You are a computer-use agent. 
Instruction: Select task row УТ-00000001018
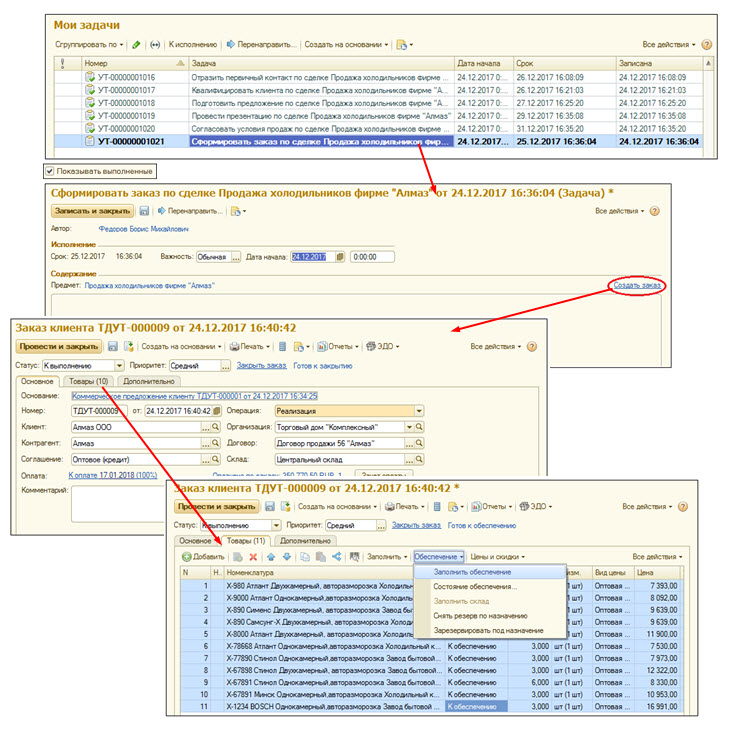[x=379, y=103]
